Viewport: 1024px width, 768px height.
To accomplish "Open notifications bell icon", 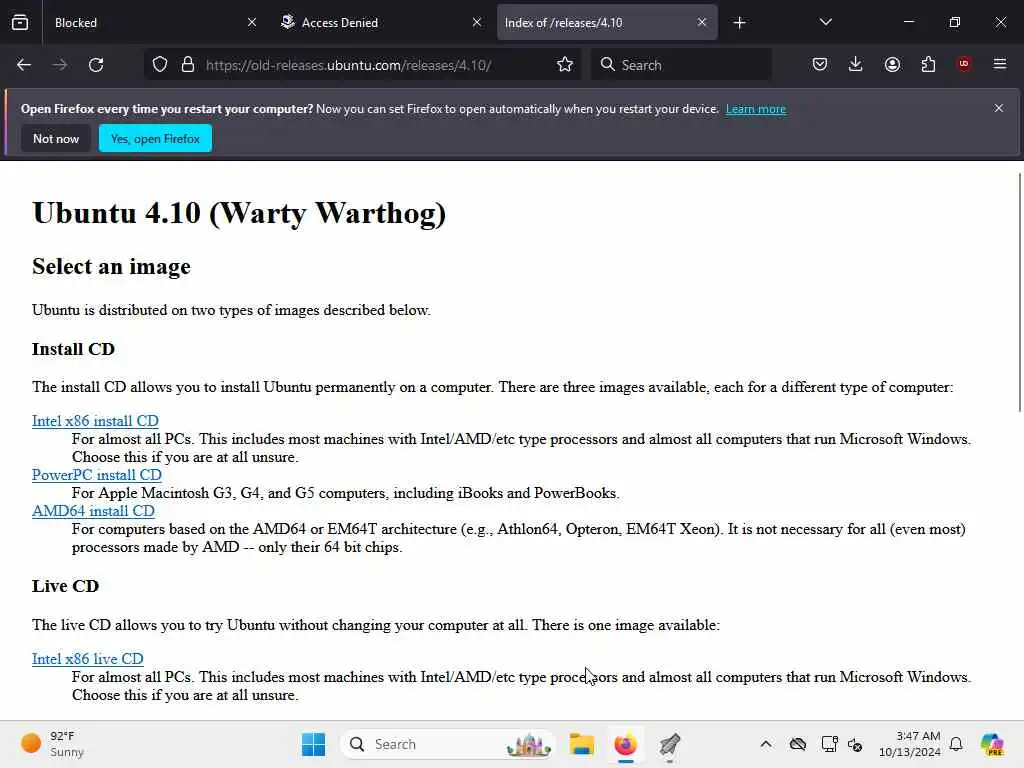I will (x=956, y=744).
